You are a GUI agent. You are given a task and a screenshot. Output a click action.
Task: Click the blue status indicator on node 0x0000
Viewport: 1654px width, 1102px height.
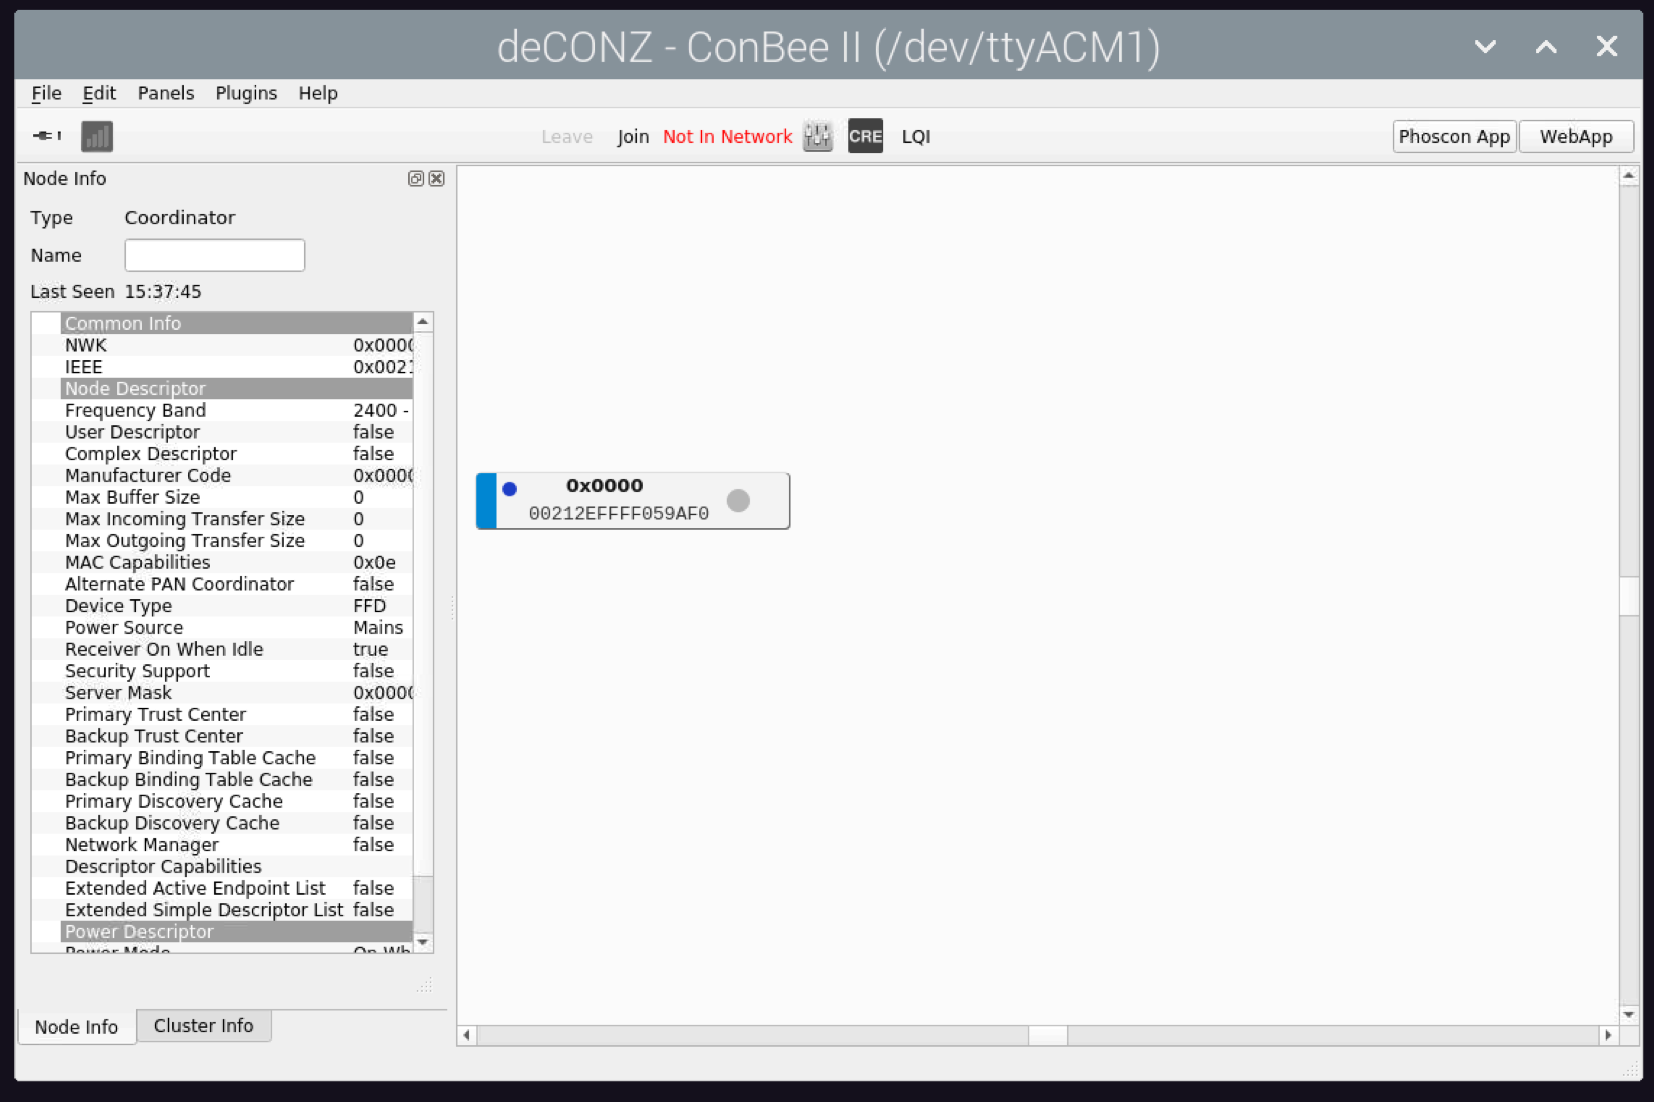(x=511, y=489)
